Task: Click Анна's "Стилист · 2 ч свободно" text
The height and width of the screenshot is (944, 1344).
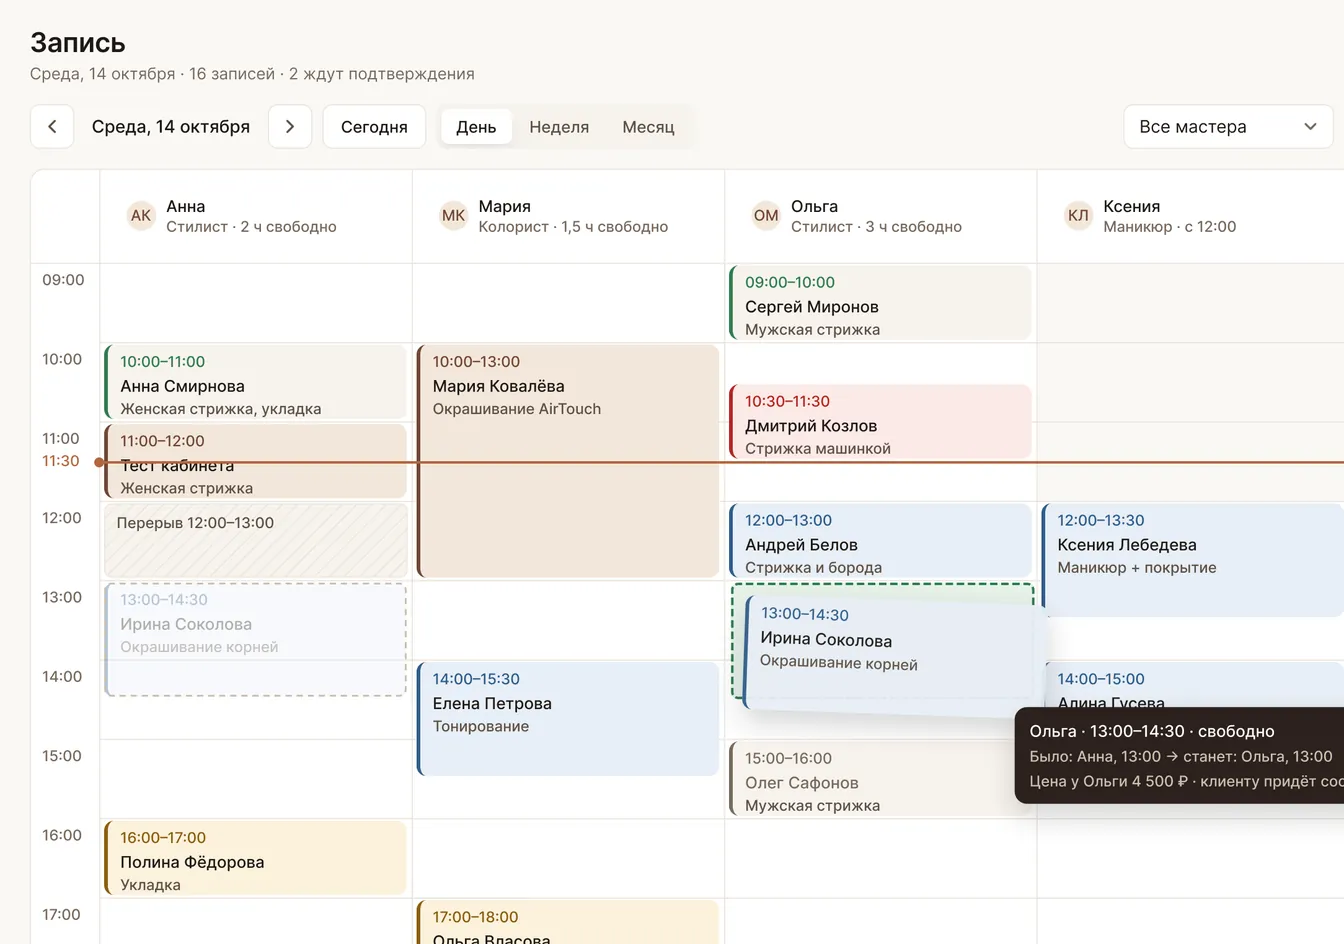Action: click(x=251, y=227)
